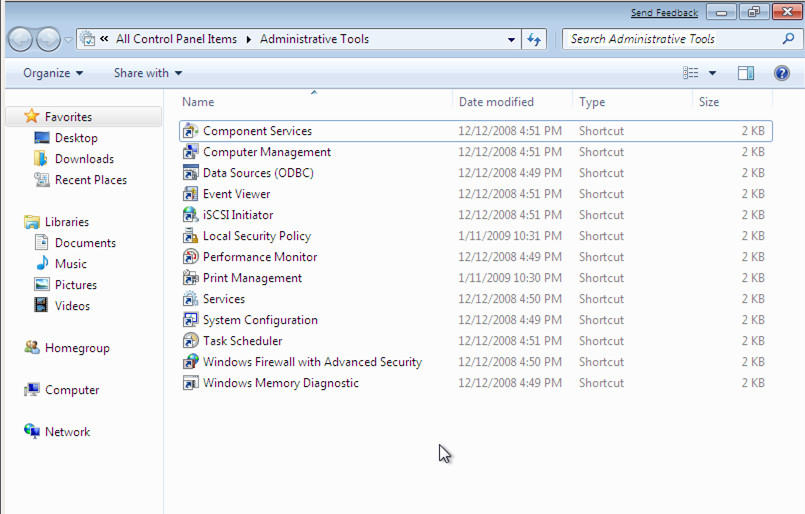Click the Performance Monitor icon
The width and height of the screenshot is (805, 514).
(190, 257)
